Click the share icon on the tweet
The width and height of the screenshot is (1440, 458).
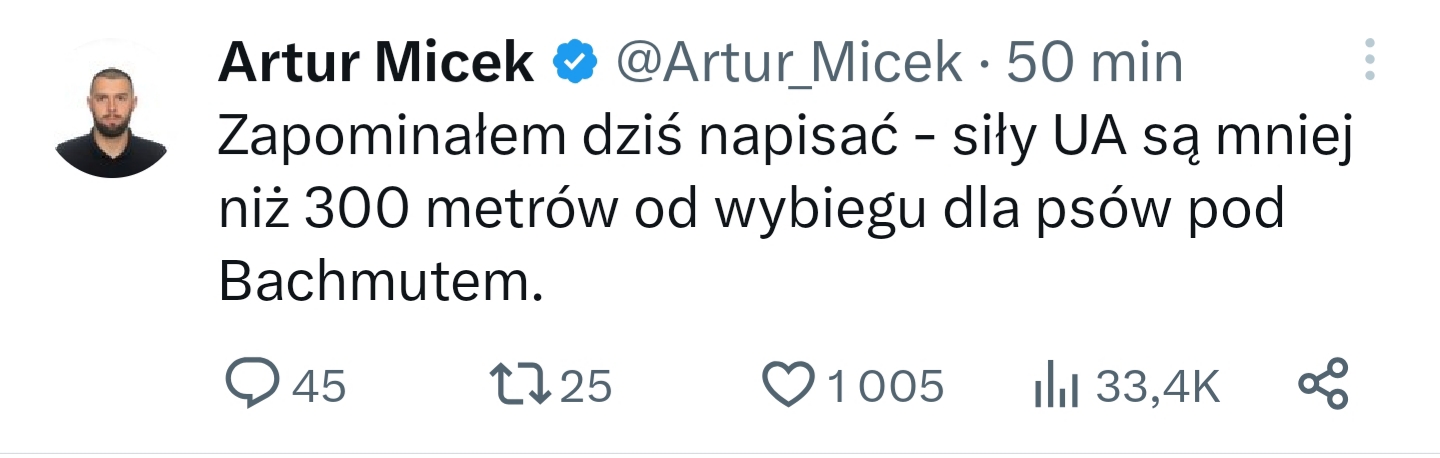pyautogui.click(x=1323, y=385)
